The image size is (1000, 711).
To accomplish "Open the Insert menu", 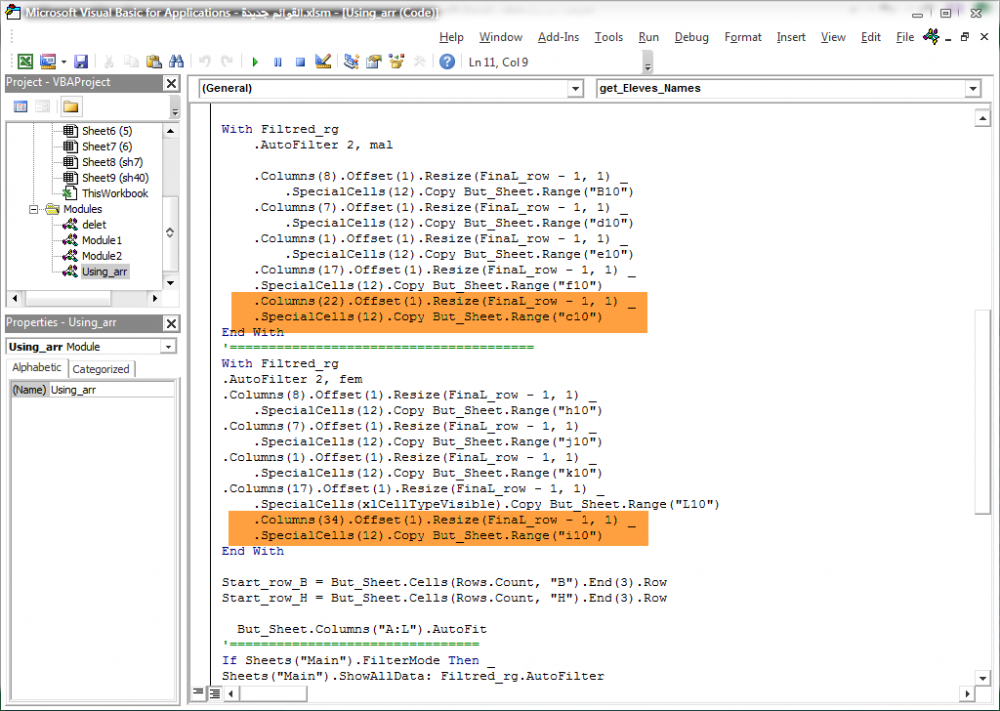I will click(x=791, y=37).
